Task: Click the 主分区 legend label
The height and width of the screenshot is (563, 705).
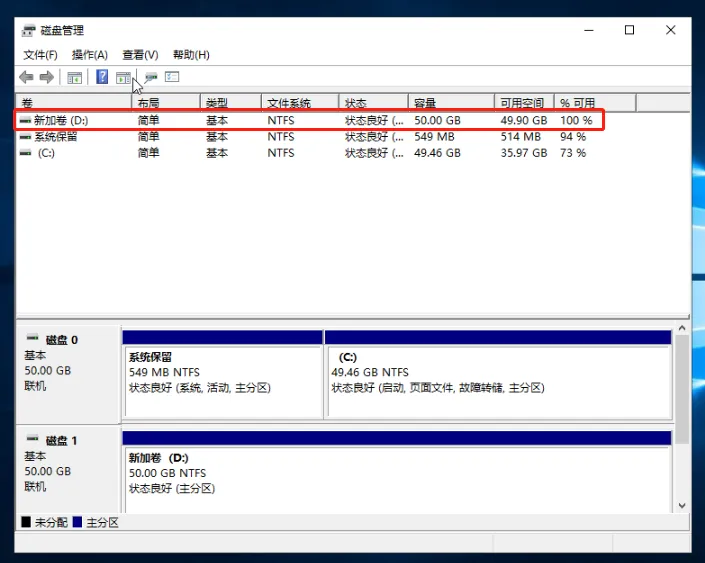Action: (x=102, y=523)
